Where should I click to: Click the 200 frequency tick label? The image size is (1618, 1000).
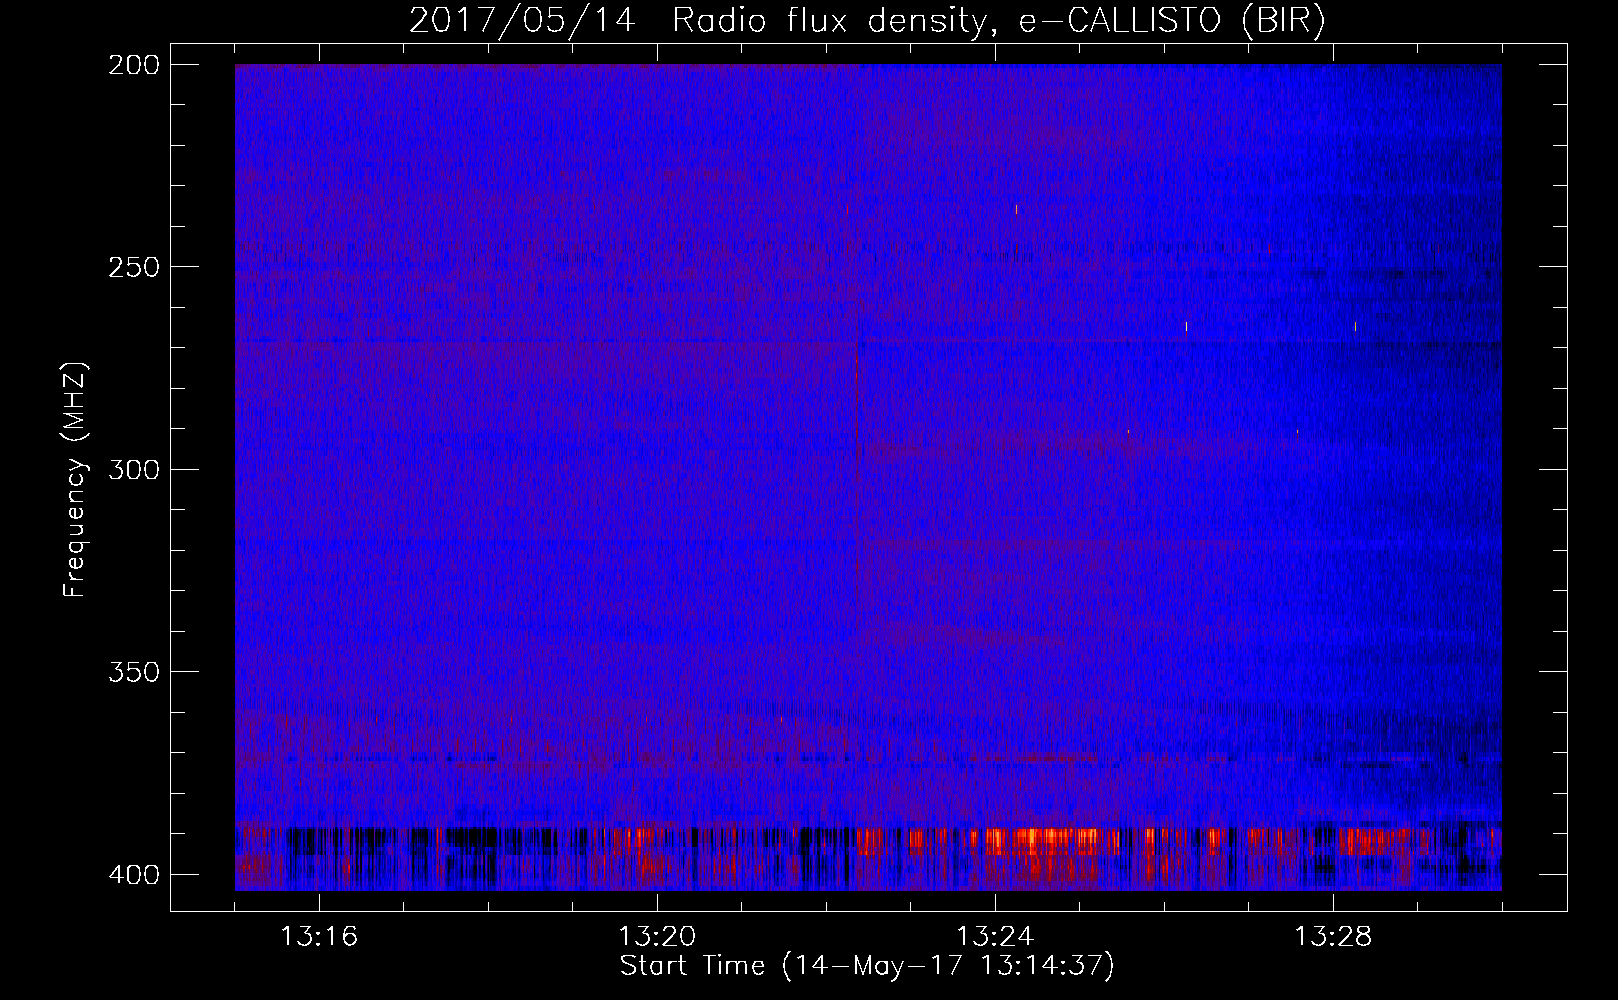coord(134,65)
